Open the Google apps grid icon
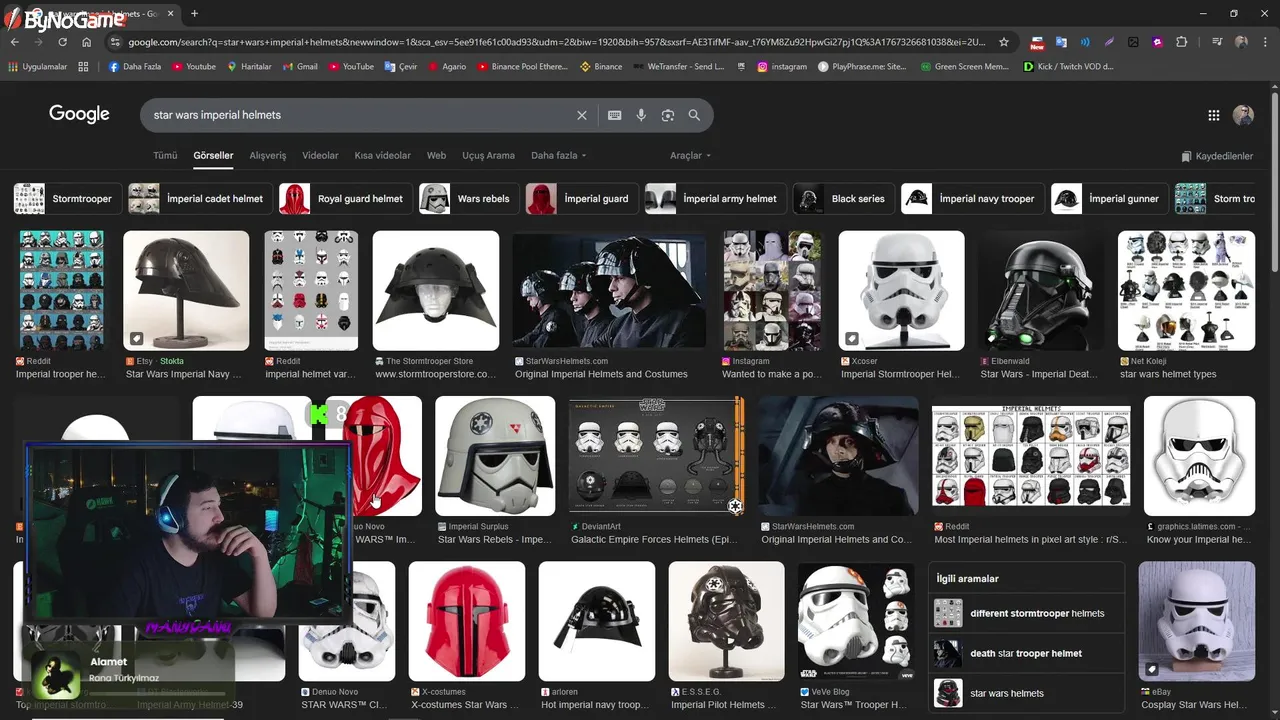Image resolution: width=1280 pixels, height=720 pixels. click(1214, 115)
